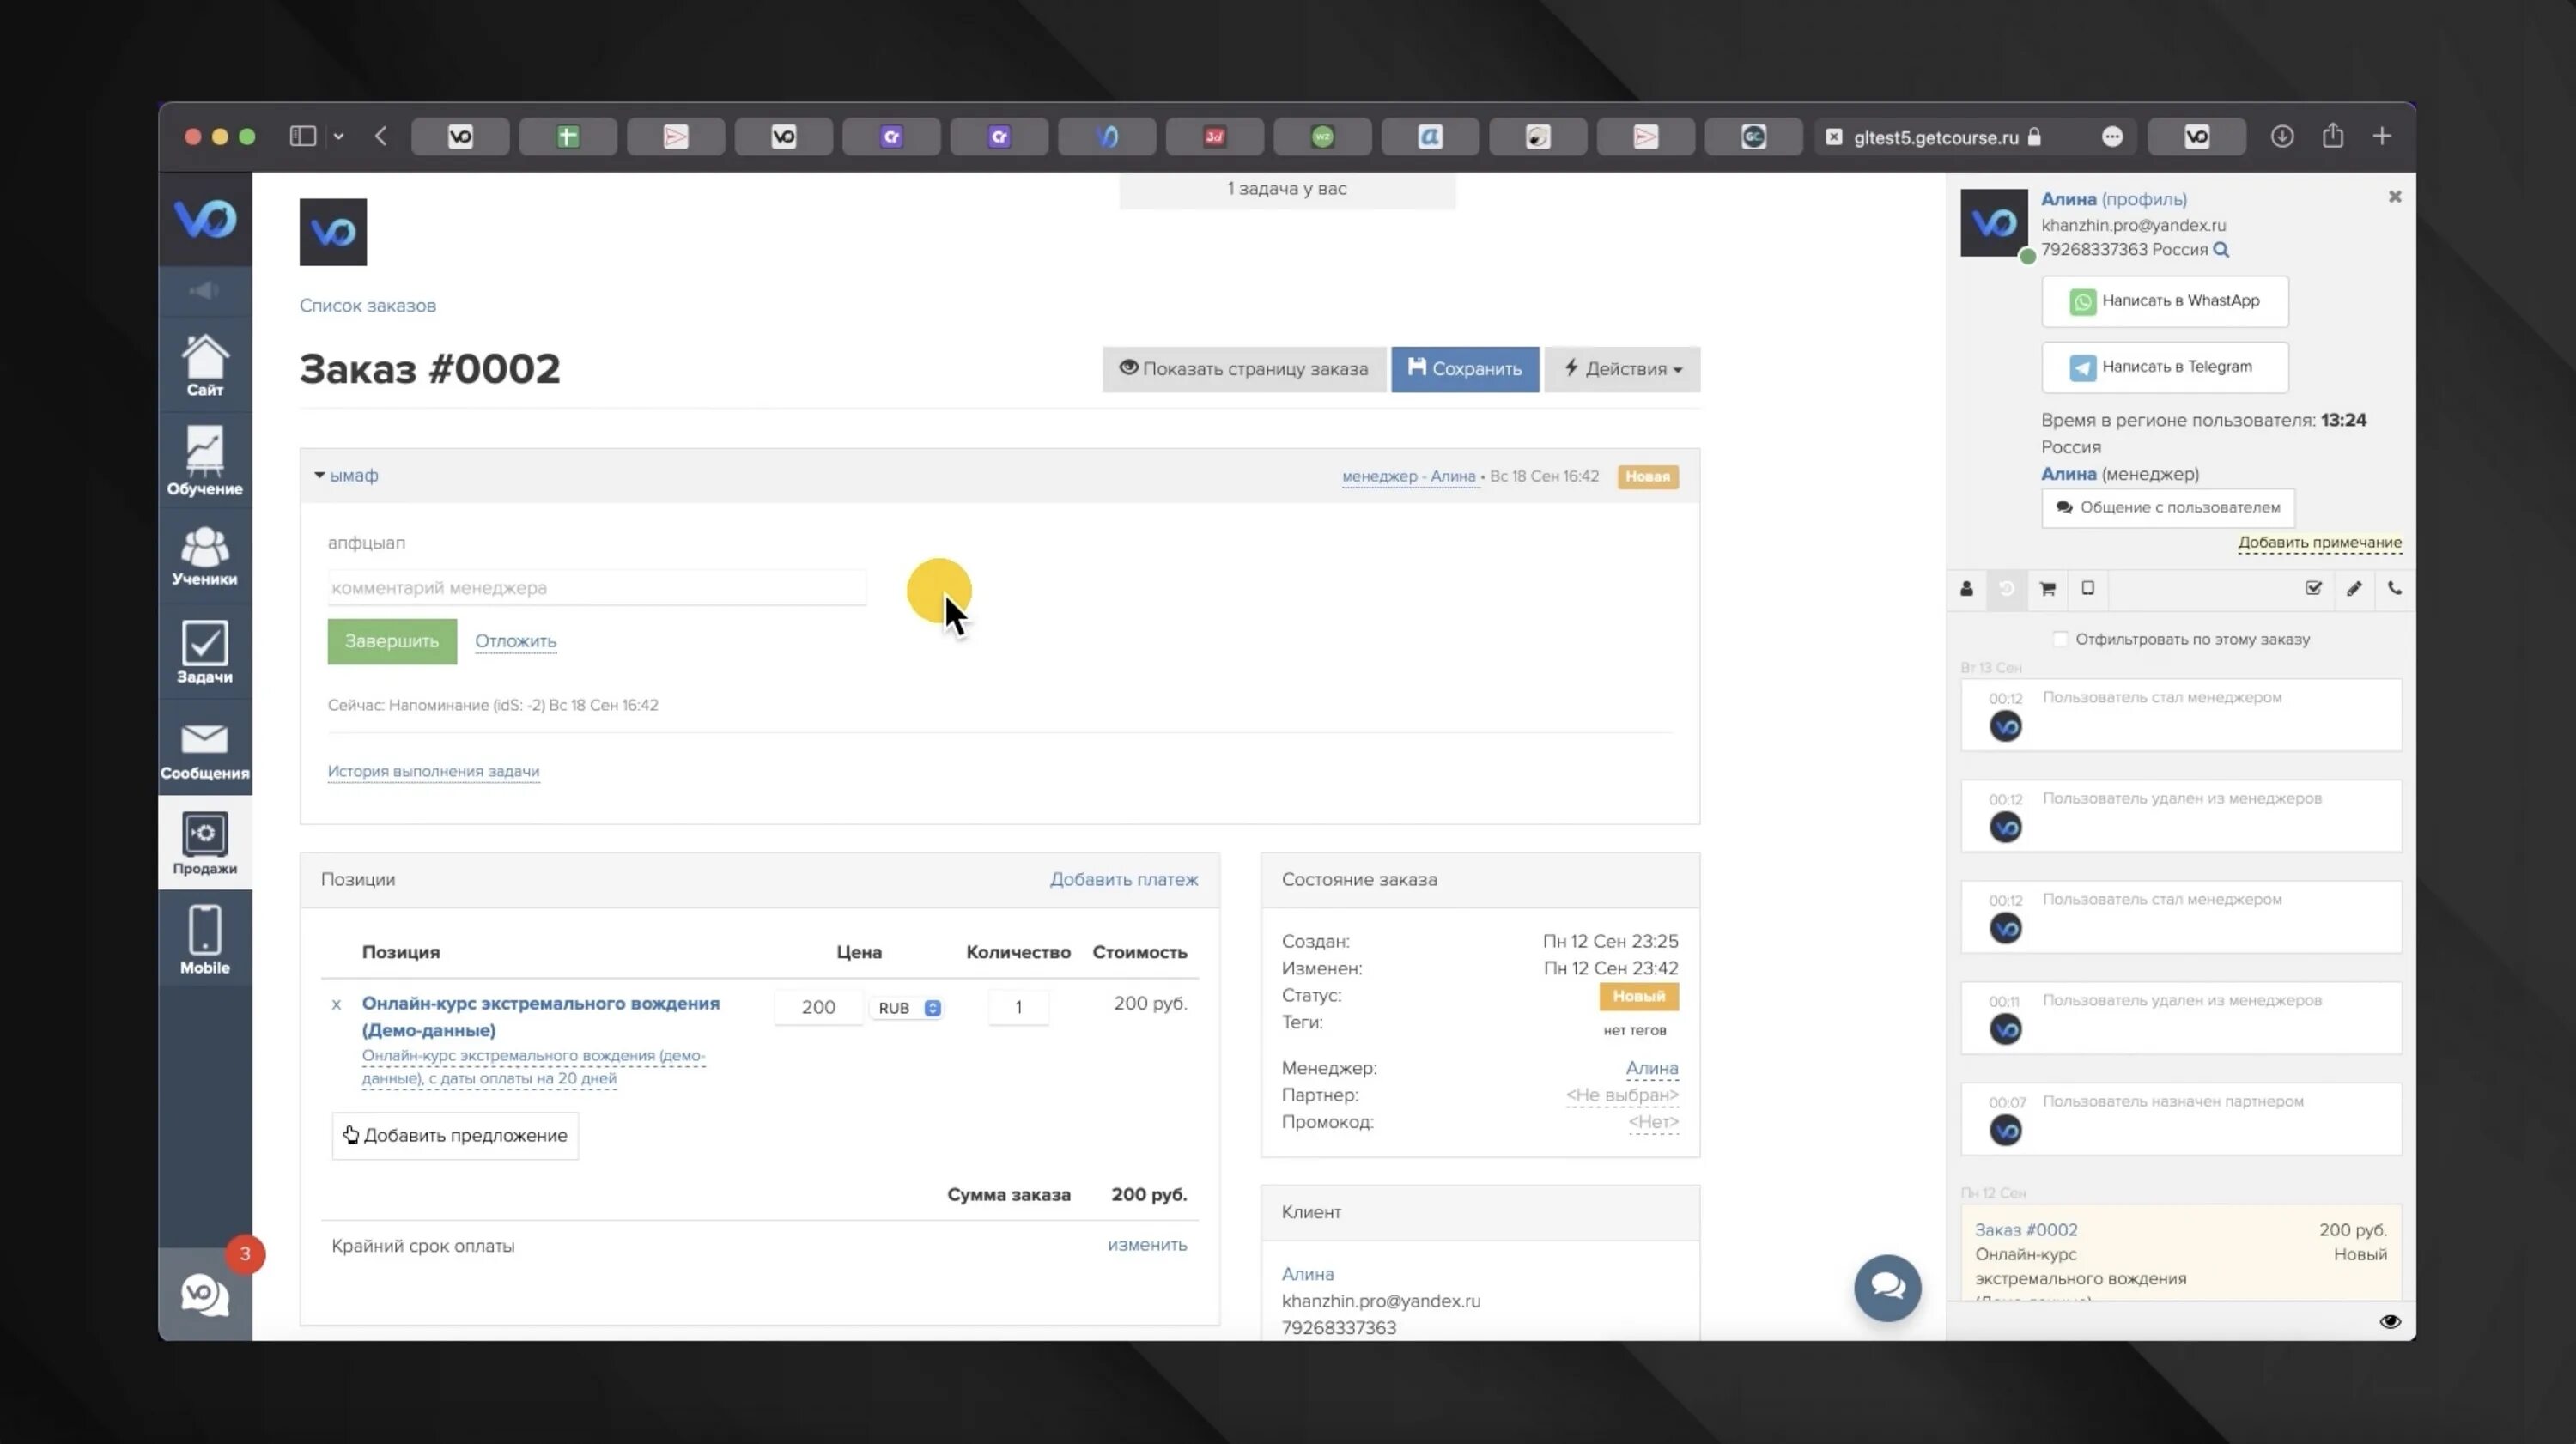Switch to the mobile device tab icon
2576x1444 pixels.
coord(2087,589)
